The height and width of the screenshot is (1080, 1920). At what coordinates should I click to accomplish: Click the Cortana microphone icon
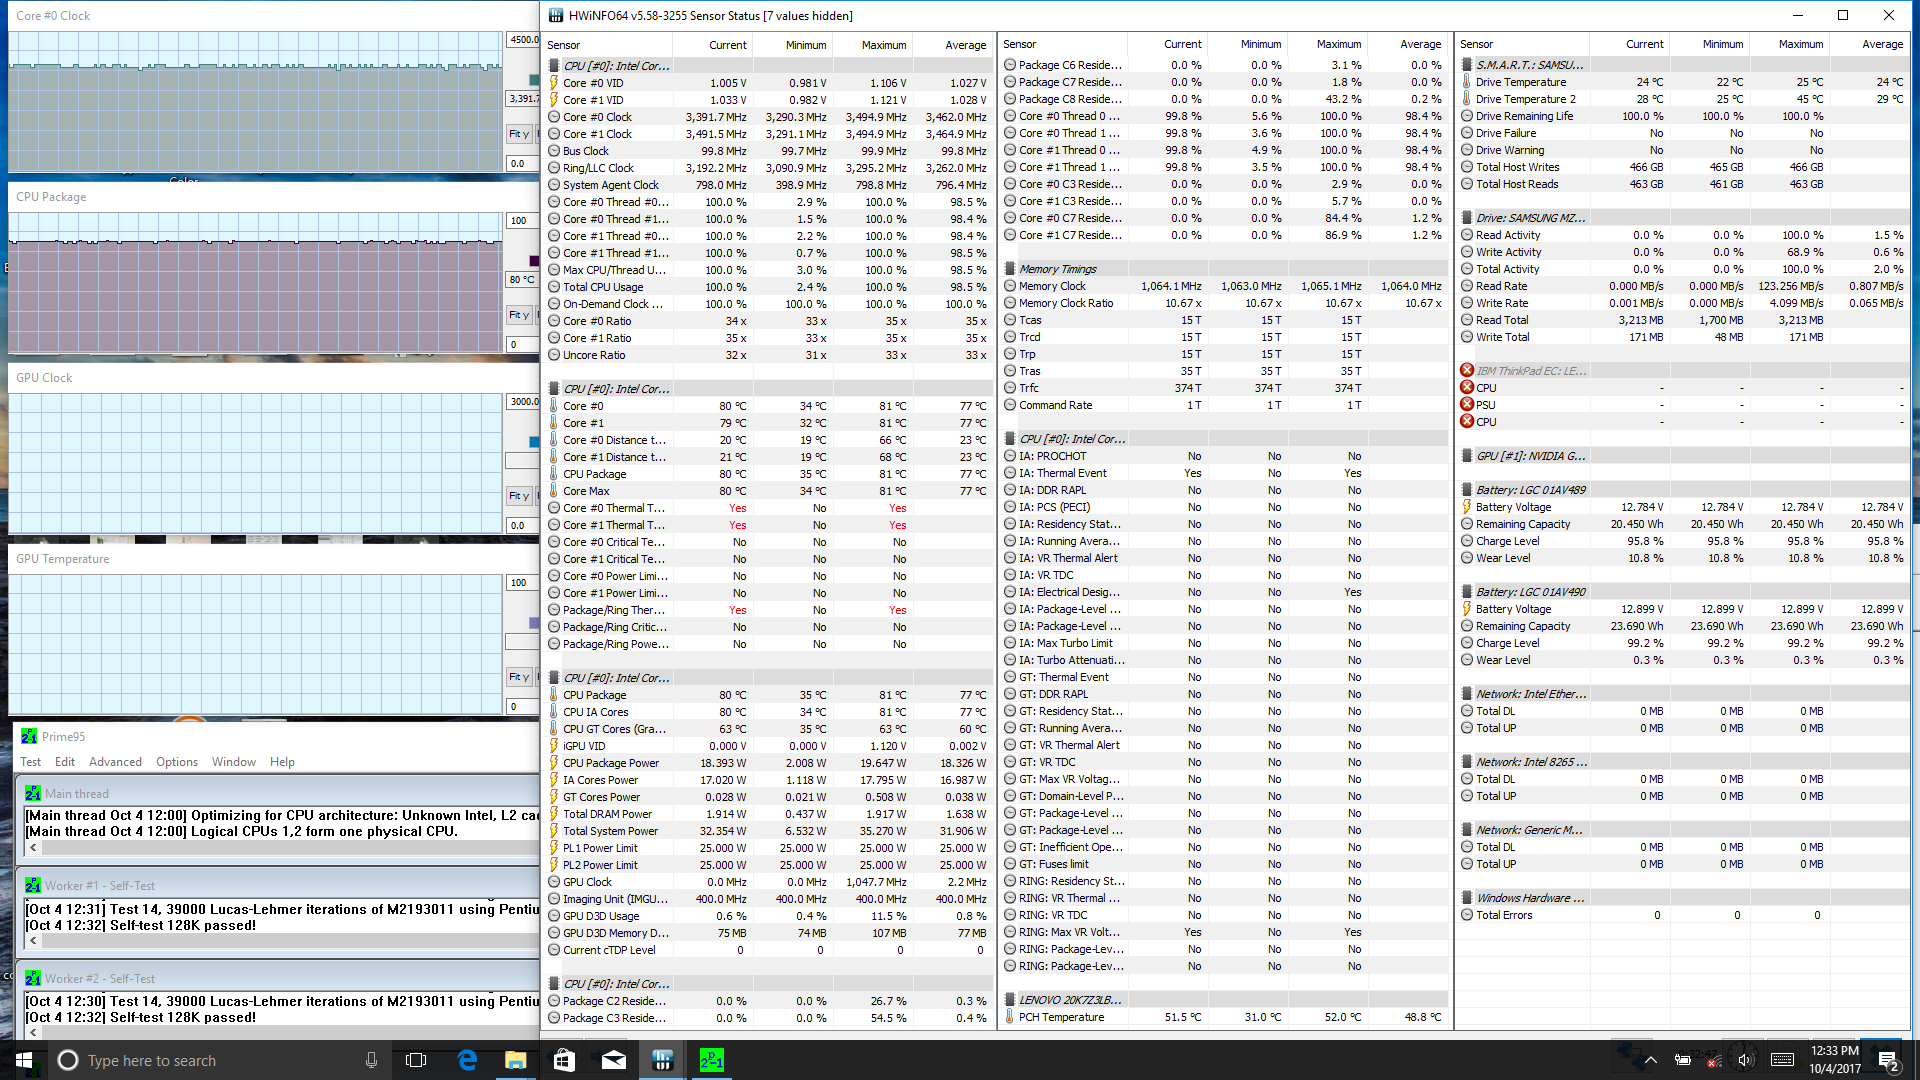pos(371,1060)
